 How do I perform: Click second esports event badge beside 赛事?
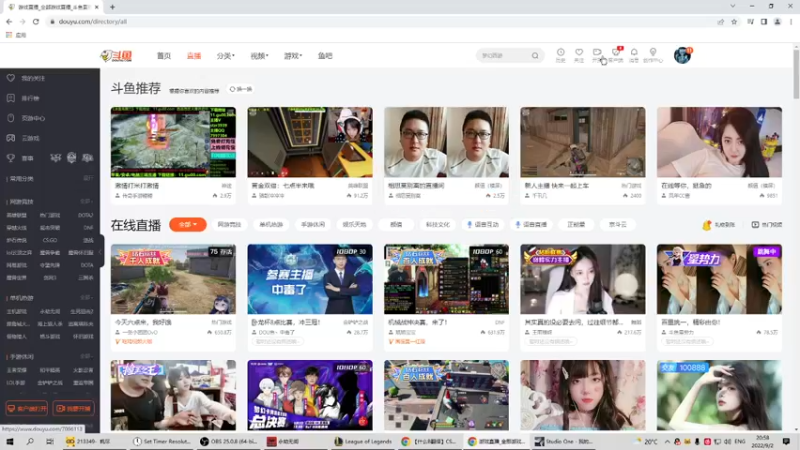(x=71, y=158)
